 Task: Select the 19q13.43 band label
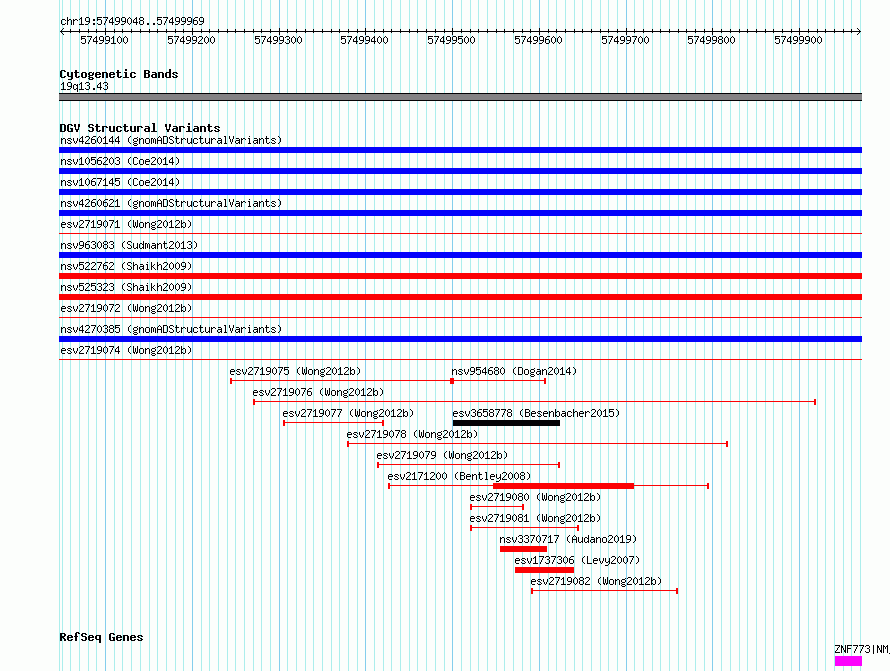(84, 86)
